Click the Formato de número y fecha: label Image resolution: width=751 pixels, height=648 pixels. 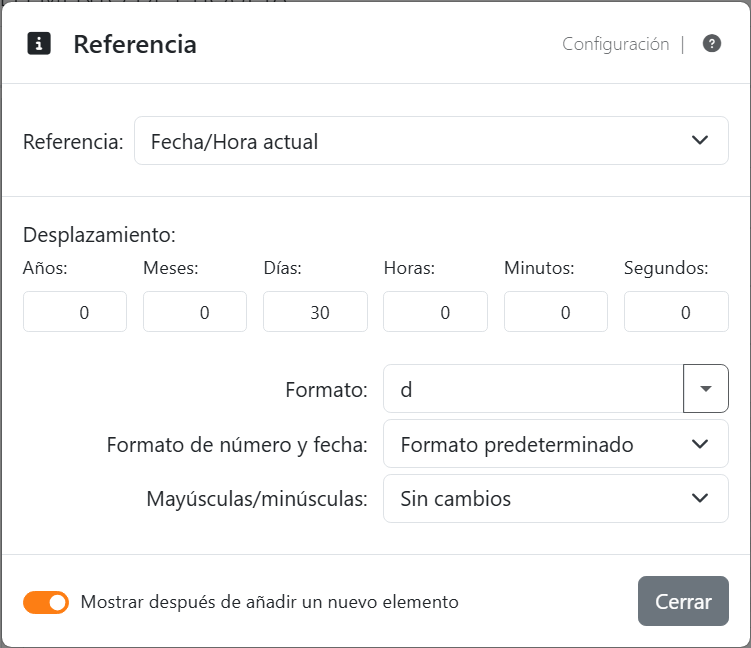point(237,445)
